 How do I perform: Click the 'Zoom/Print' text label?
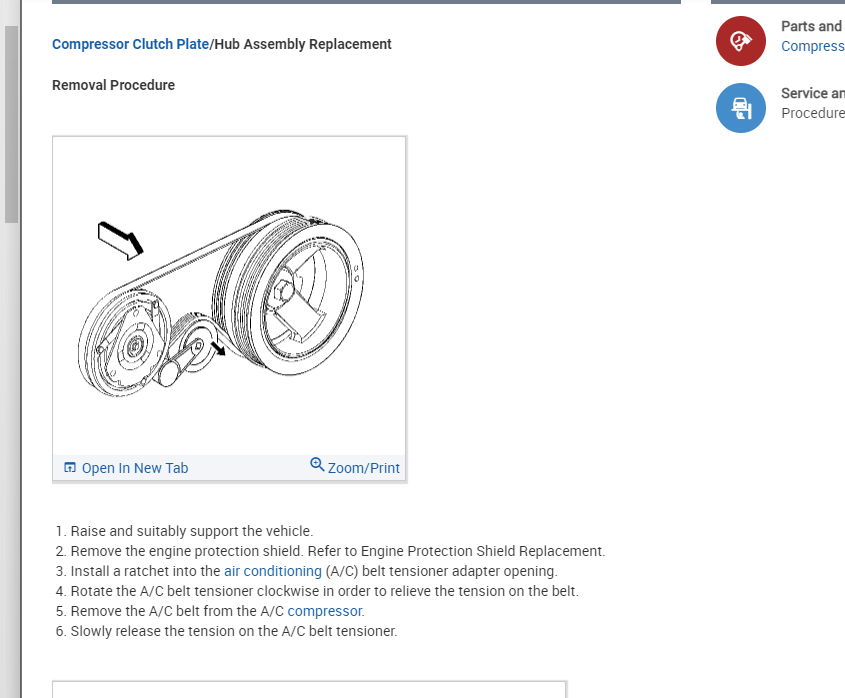(364, 468)
